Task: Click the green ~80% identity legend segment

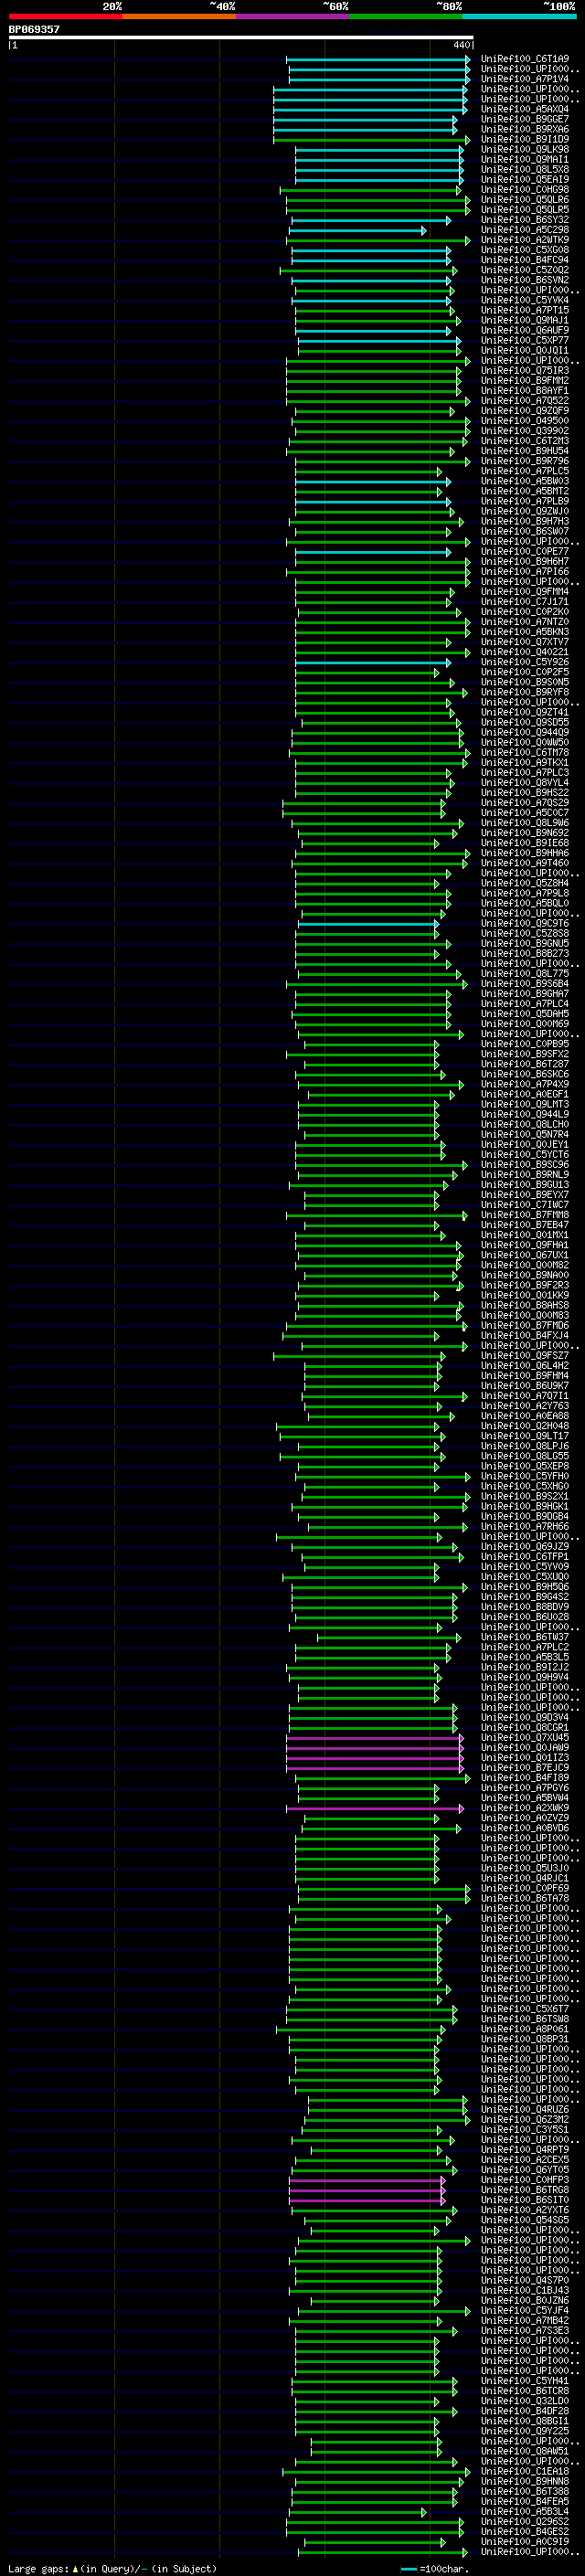Action: [406, 16]
